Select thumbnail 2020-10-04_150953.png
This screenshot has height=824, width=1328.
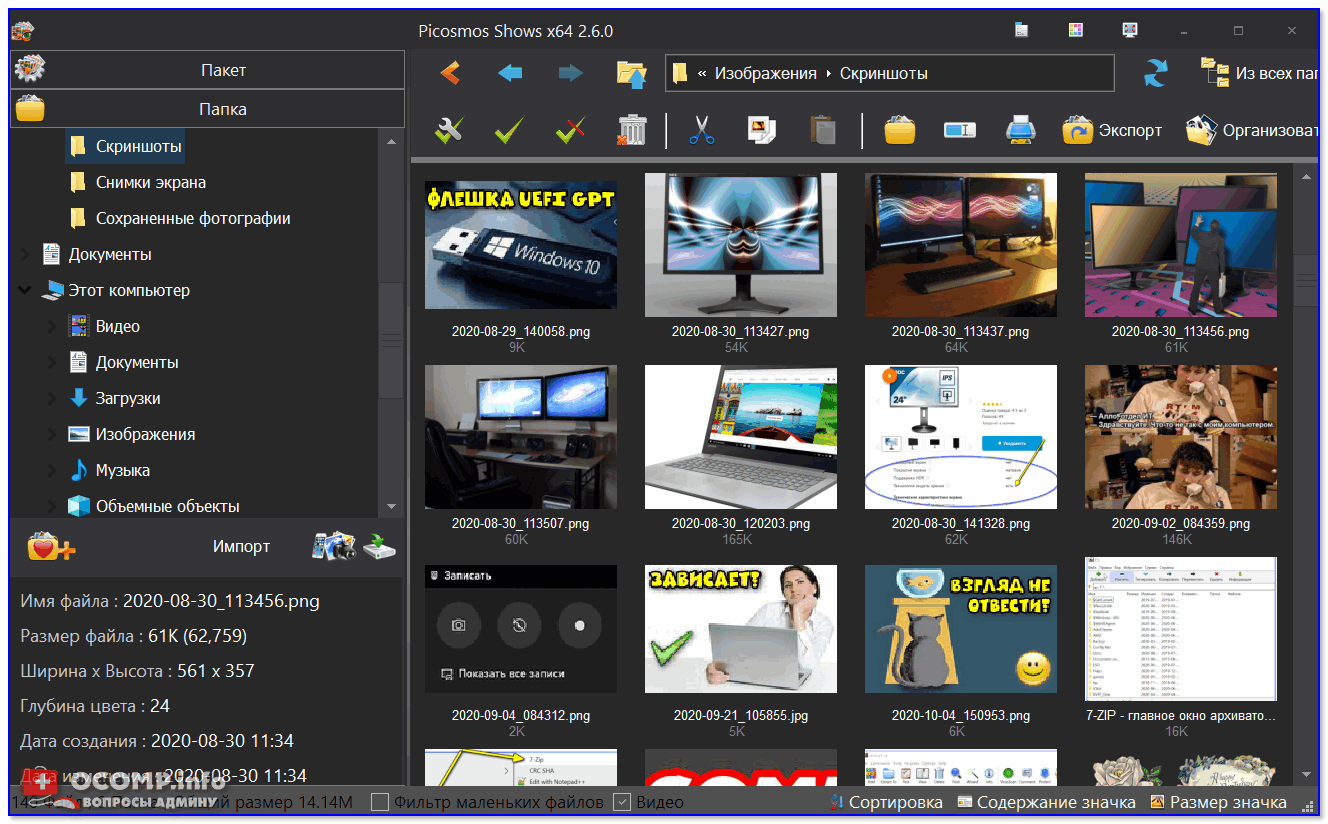click(x=960, y=629)
